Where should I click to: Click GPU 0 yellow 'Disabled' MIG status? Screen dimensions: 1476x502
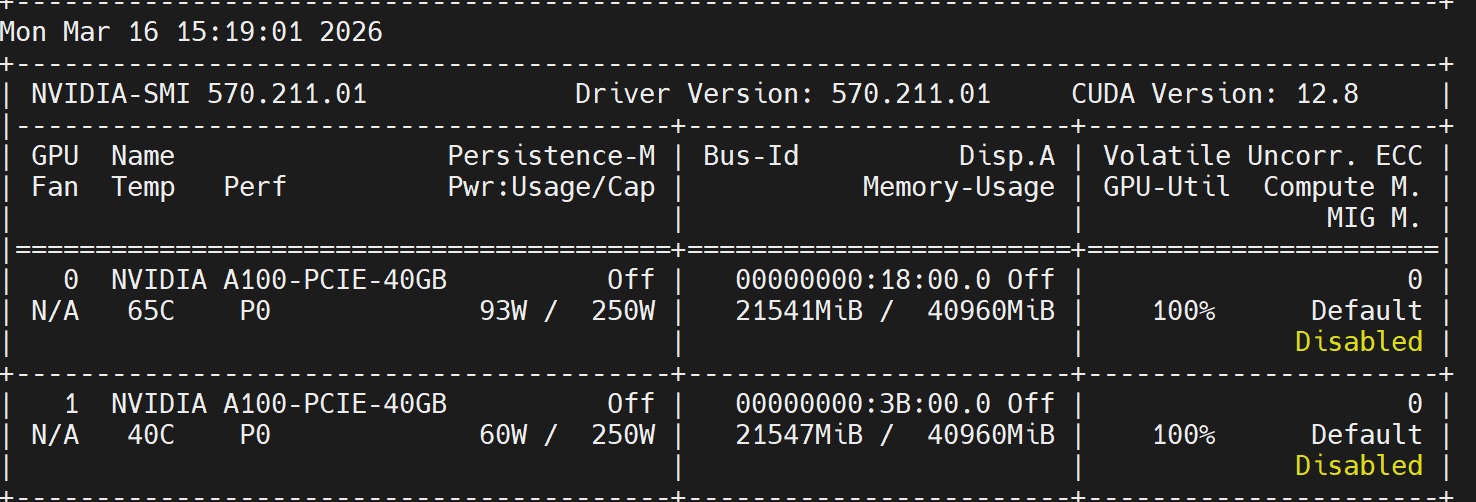pos(1359,342)
